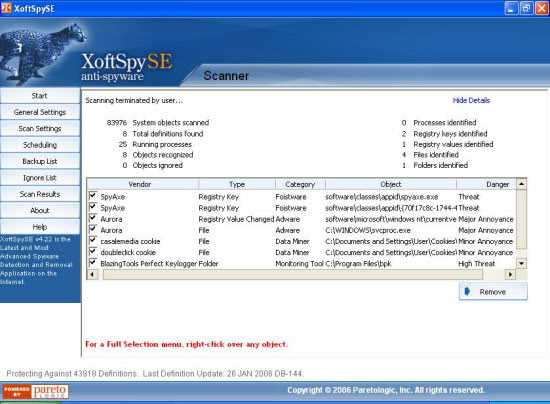Select the Aurora svcproc.exe file row
The height and width of the screenshot is (404, 550).
(x=302, y=230)
